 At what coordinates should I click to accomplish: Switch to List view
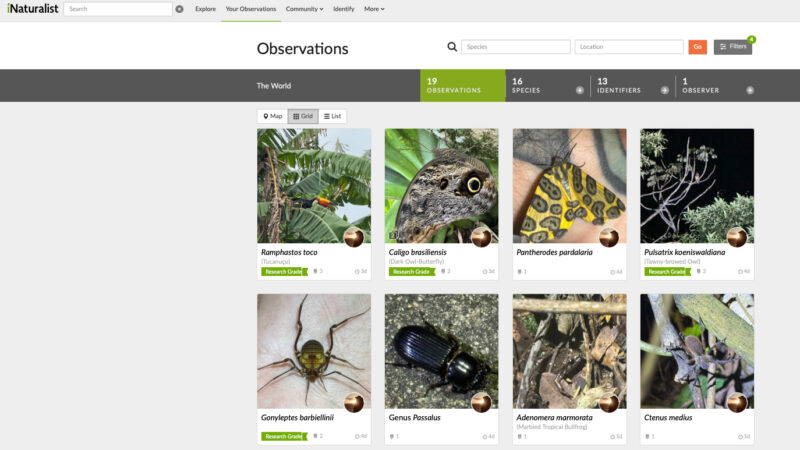tap(333, 116)
